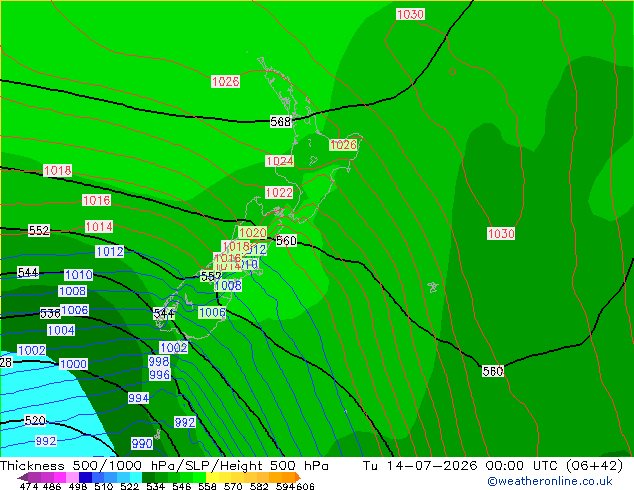Click the black 568 height contour label

281,121
